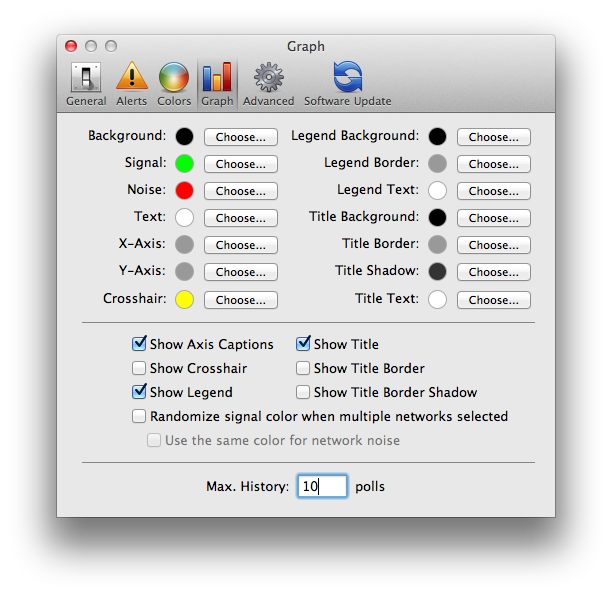
Task: Open the General preferences pane
Action: [x=86, y=84]
